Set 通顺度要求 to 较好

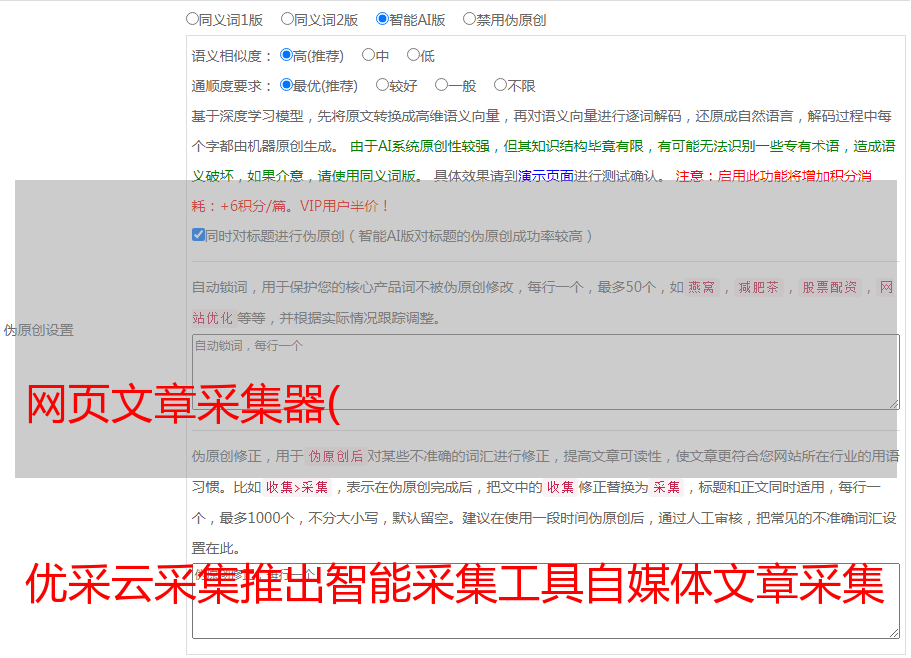[x=382, y=85]
